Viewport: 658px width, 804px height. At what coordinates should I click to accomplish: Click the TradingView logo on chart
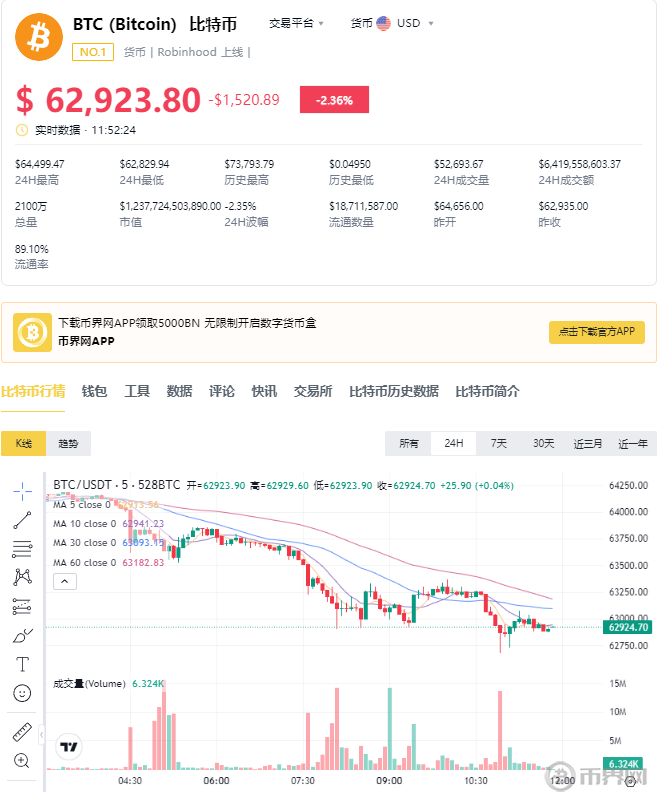[x=69, y=746]
